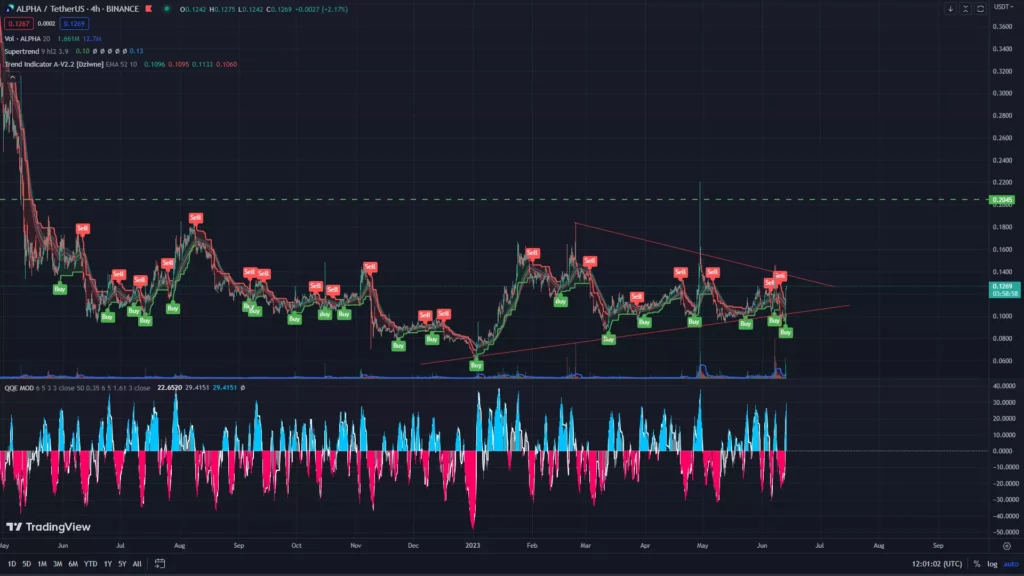Select the All range tab

pyautogui.click(x=137, y=564)
